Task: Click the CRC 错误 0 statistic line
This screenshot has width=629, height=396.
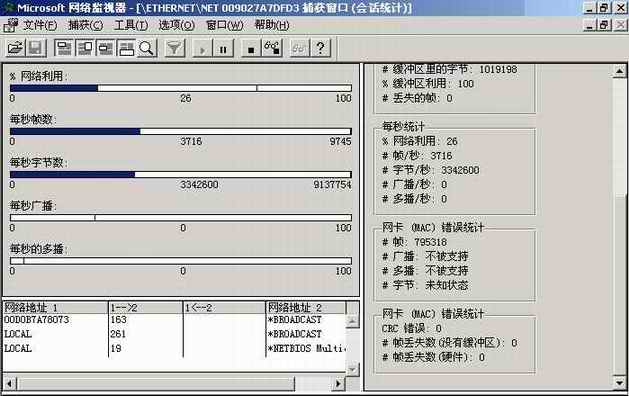Action: coord(412,329)
